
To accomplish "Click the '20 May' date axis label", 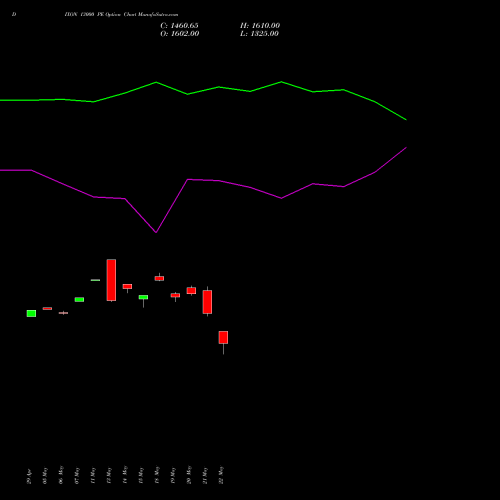I will tap(189, 475).
